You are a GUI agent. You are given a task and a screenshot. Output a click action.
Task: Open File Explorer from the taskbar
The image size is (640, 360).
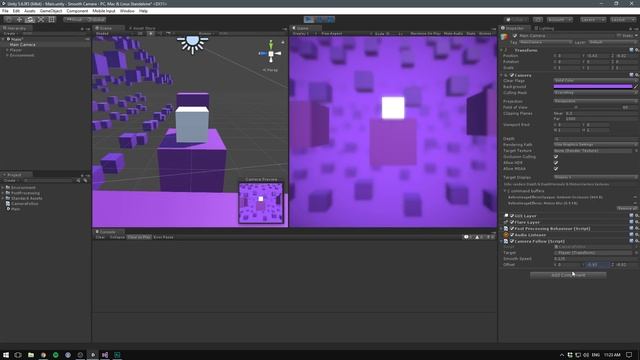click(x=31, y=355)
